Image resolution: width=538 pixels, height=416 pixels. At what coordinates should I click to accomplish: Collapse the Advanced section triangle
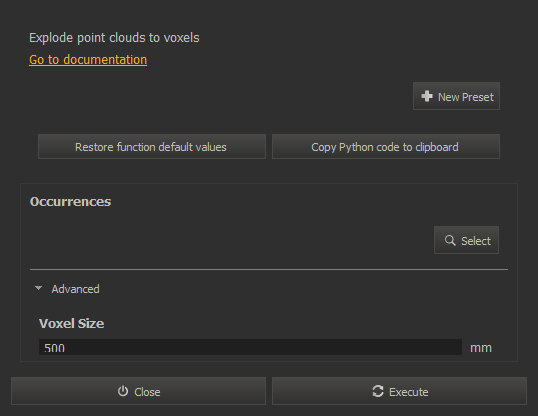[x=38, y=288]
